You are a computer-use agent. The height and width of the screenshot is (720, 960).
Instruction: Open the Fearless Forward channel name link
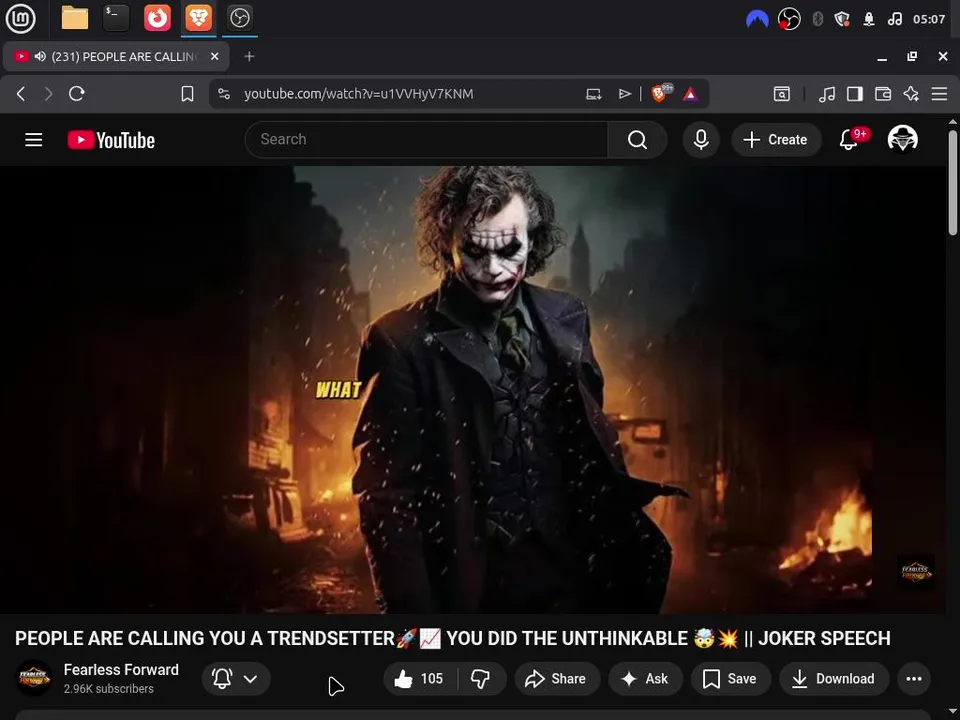coord(121,670)
